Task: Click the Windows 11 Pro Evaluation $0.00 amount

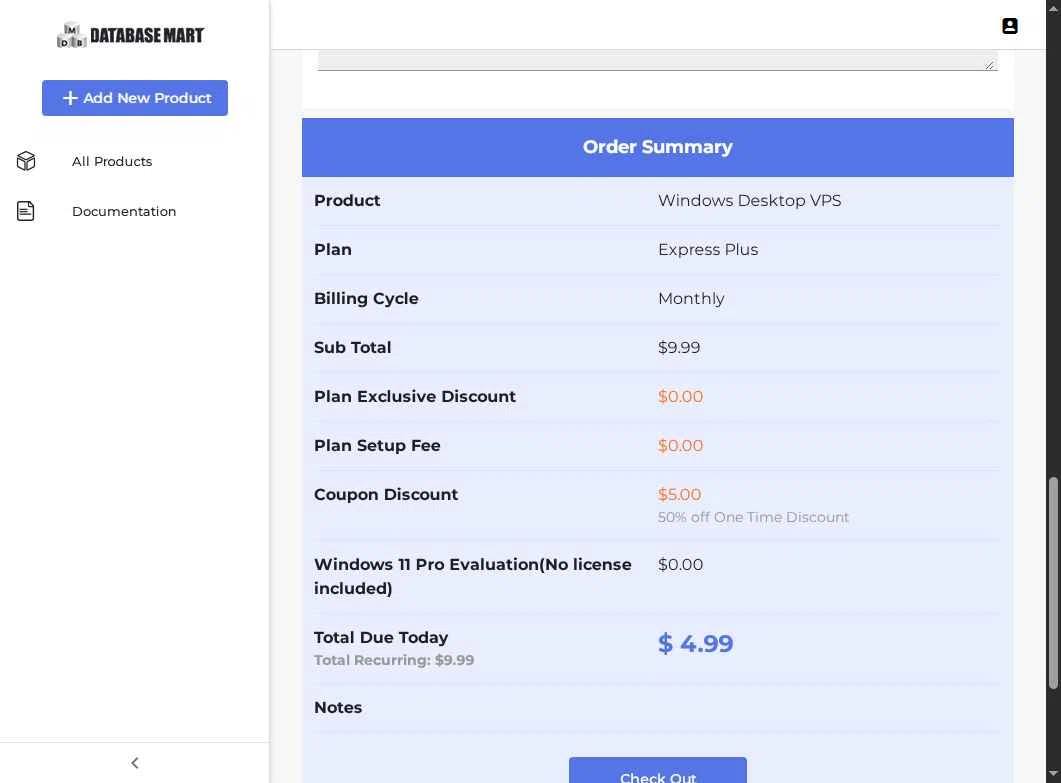Action: (x=680, y=564)
